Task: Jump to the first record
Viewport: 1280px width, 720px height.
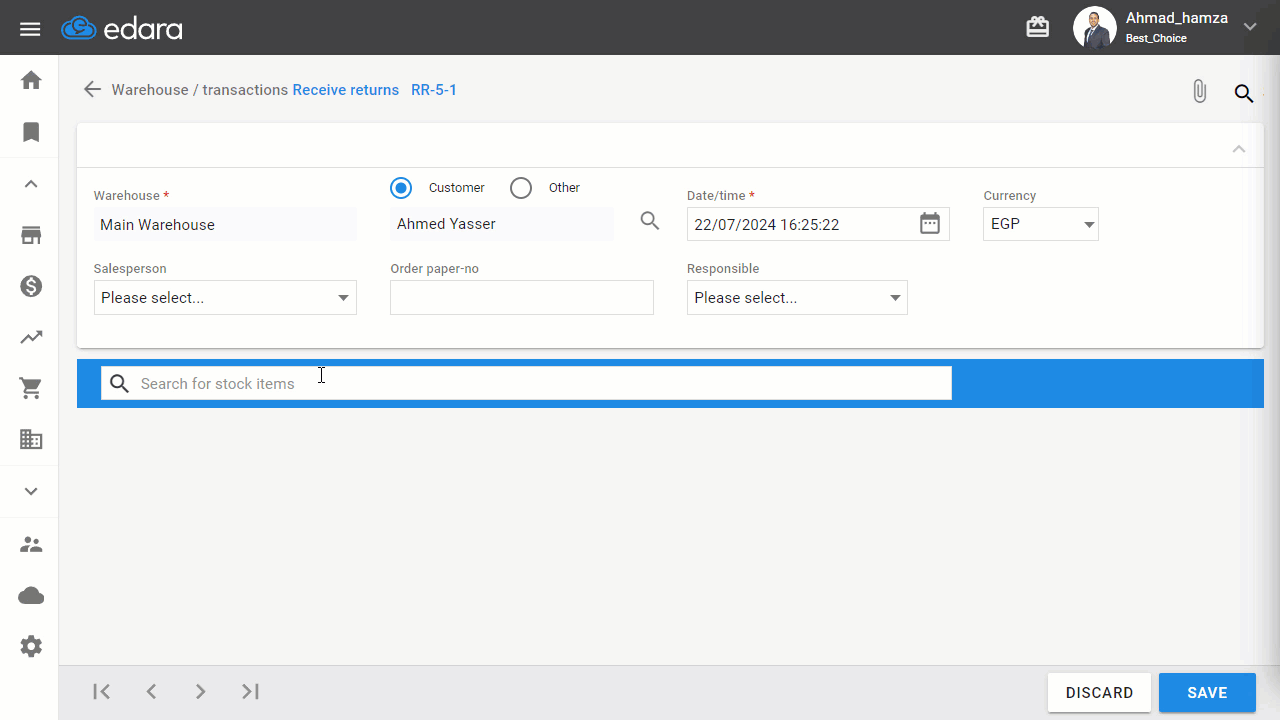Action: [101, 691]
